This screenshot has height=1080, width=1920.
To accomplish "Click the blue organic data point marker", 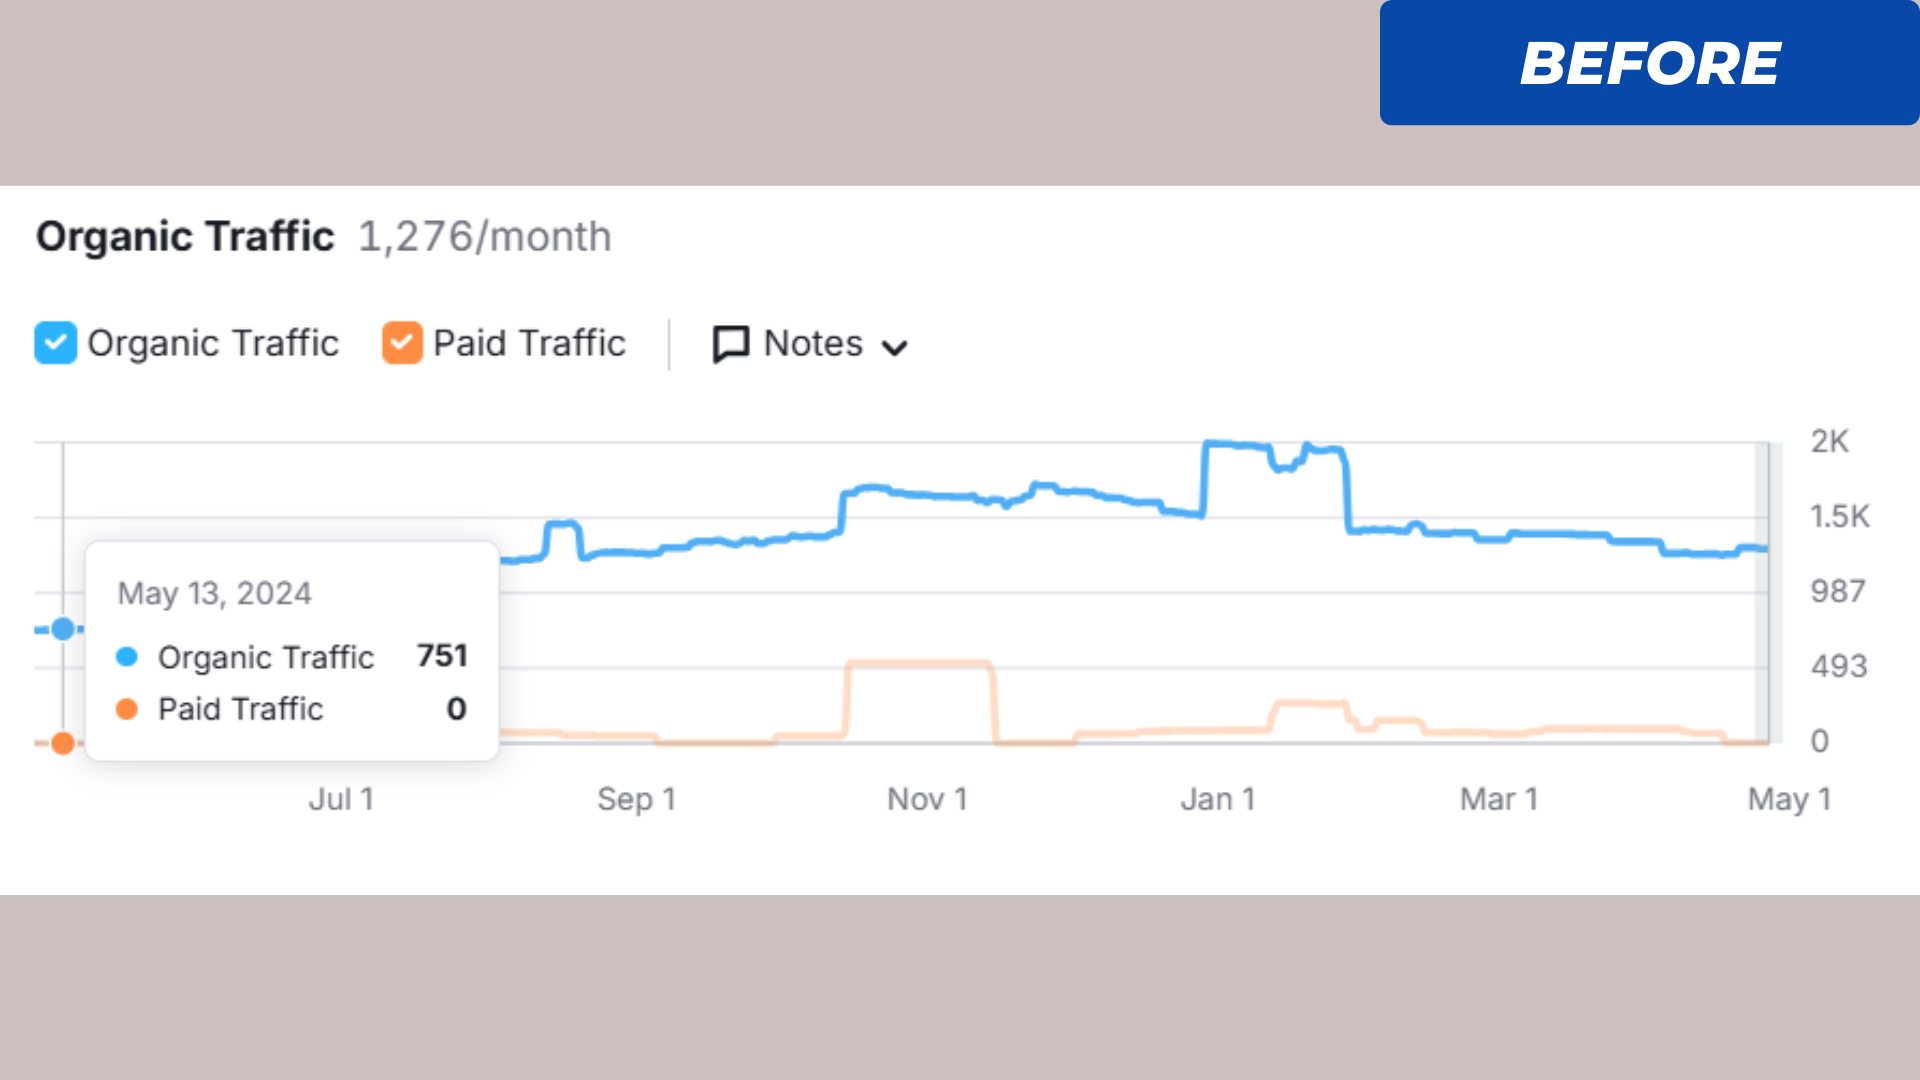I will pyautogui.click(x=63, y=629).
